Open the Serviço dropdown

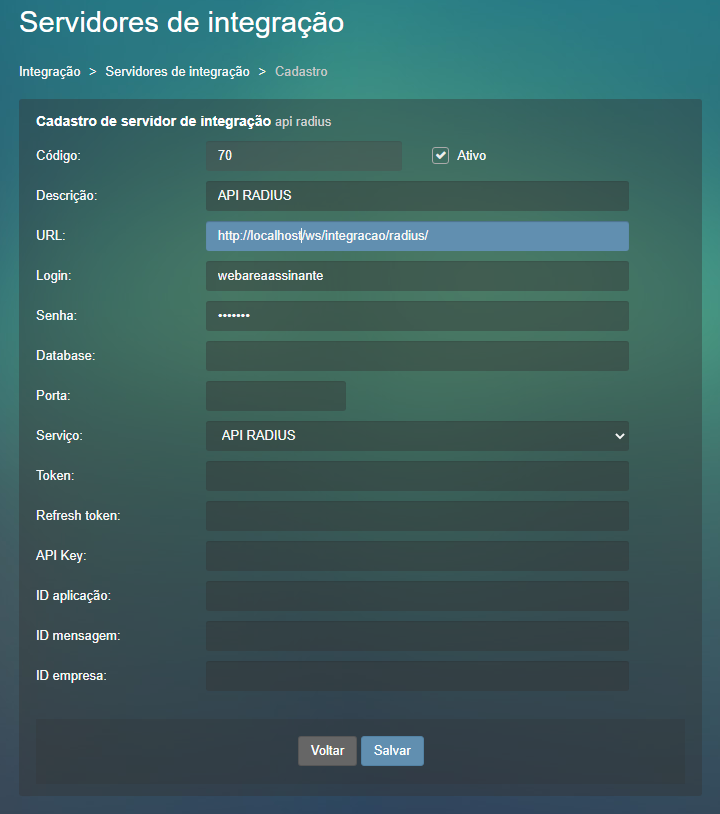click(x=417, y=436)
